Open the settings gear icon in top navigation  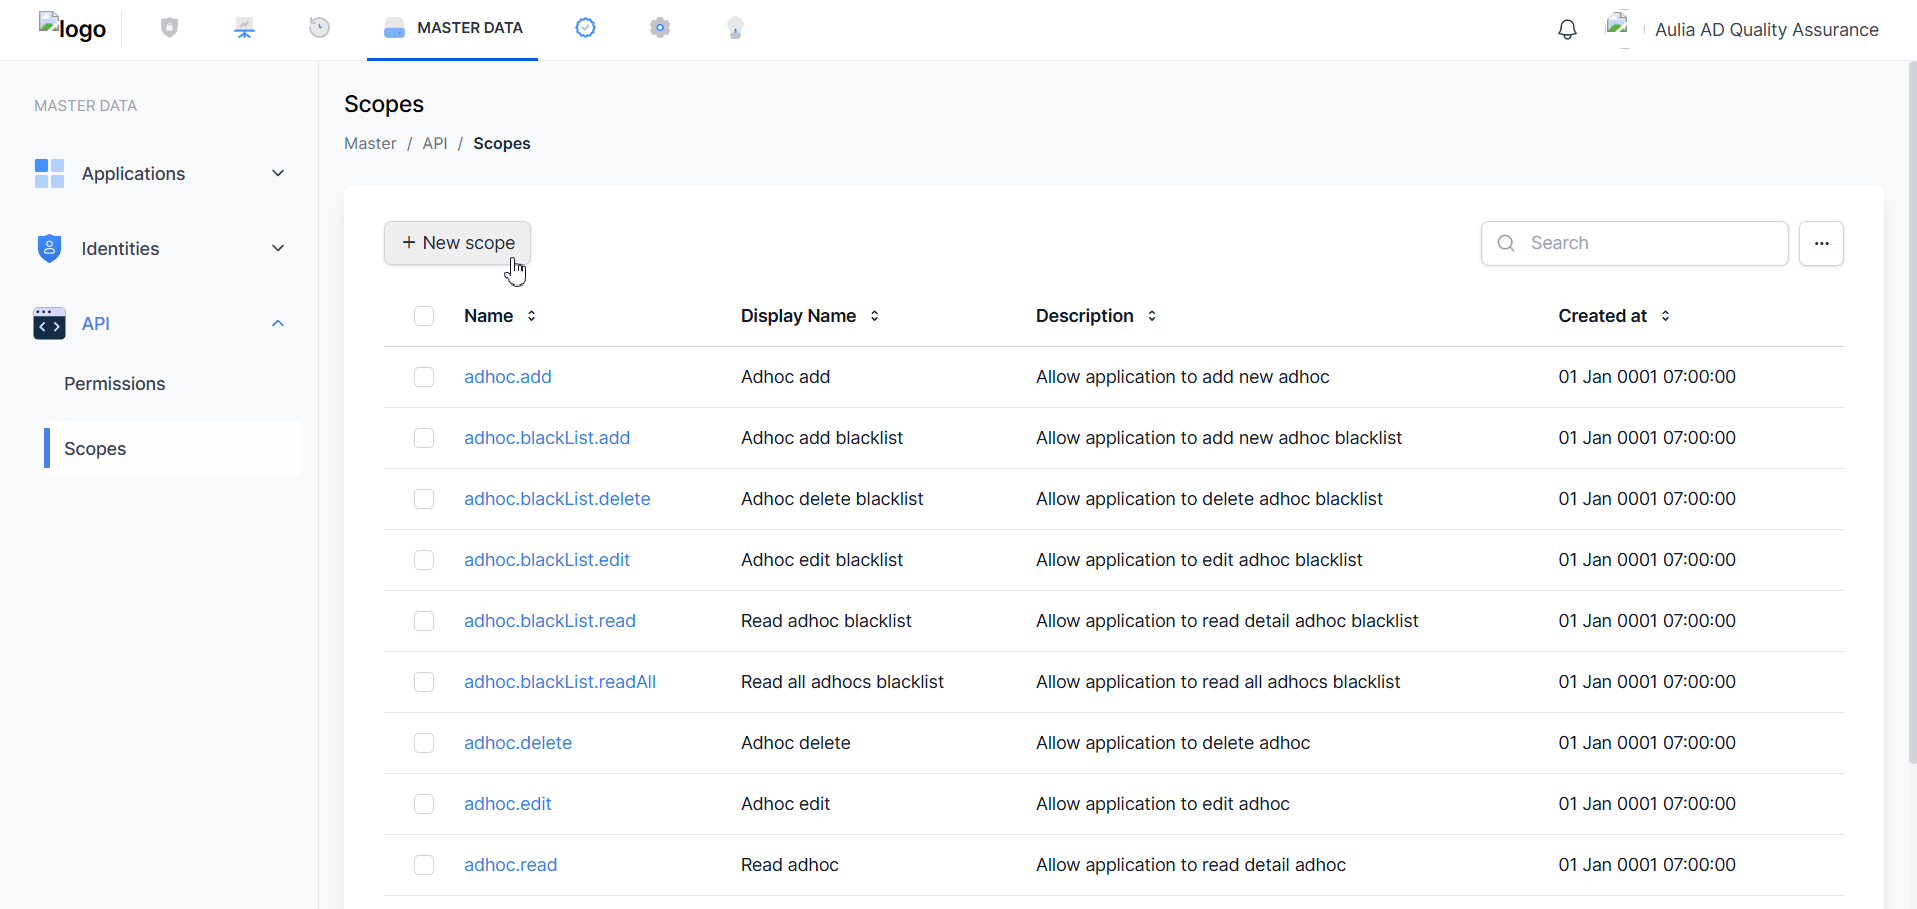[660, 28]
